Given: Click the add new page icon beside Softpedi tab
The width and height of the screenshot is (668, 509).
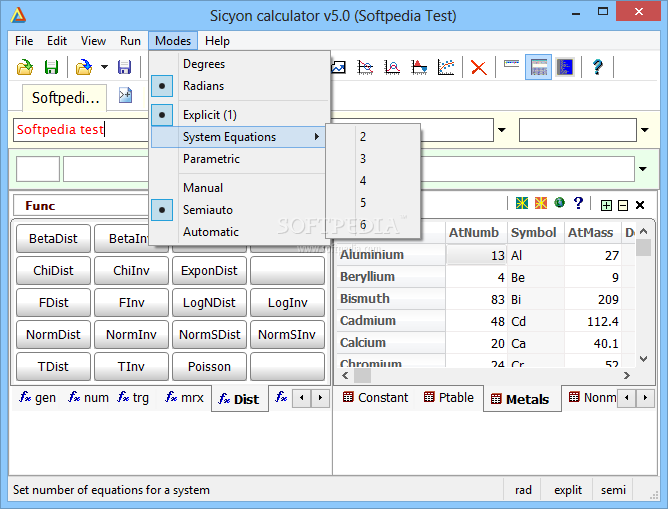Looking at the screenshot, I should [x=125, y=95].
